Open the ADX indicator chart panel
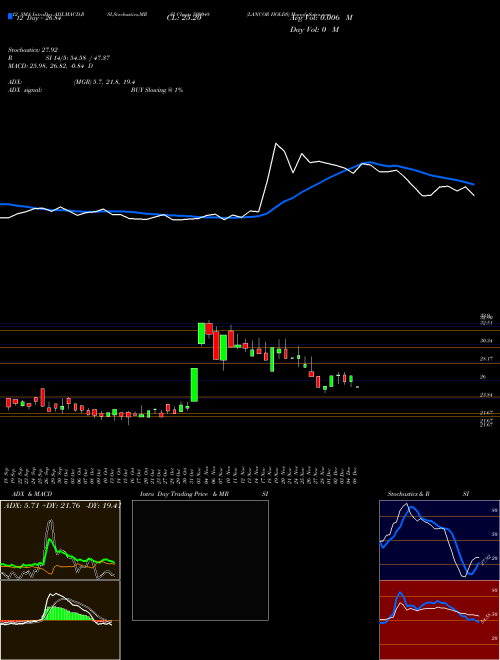The image size is (500, 660). click(x=60, y=540)
